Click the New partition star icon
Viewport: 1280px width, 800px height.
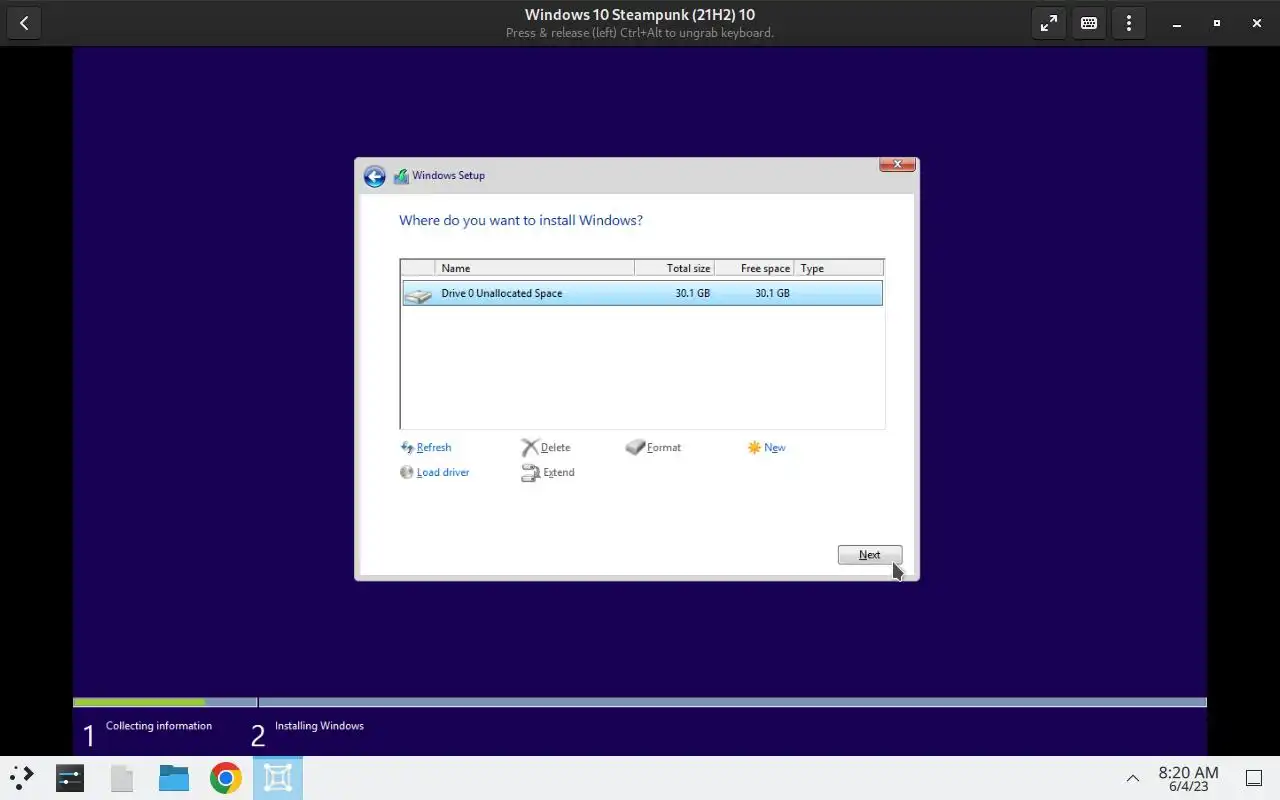(x=754, y=448)
